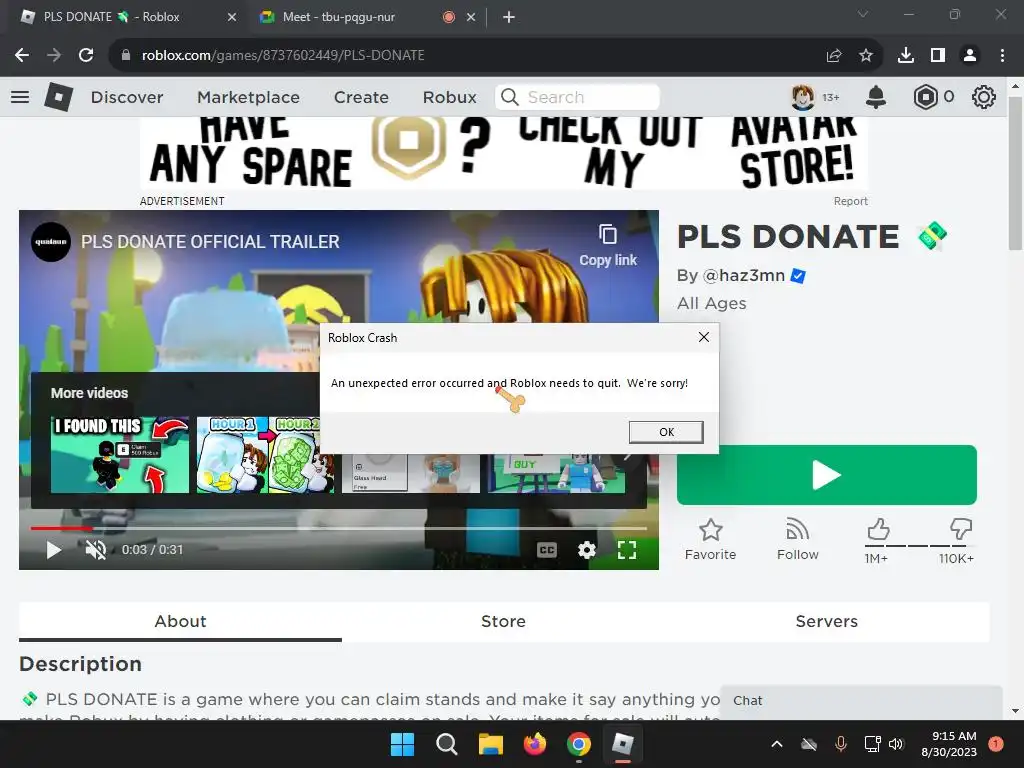Open volume control in system tray
This screenshot has height=768, width=1024.
tap(896, 744)
